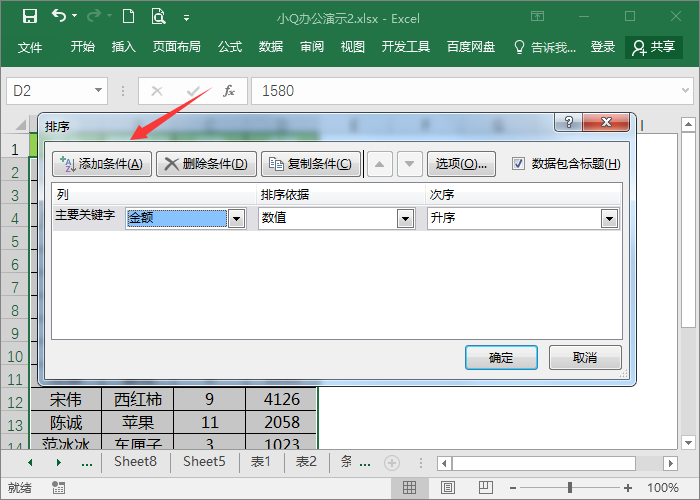Open the 升序 order dropdown

pos(609,219)
